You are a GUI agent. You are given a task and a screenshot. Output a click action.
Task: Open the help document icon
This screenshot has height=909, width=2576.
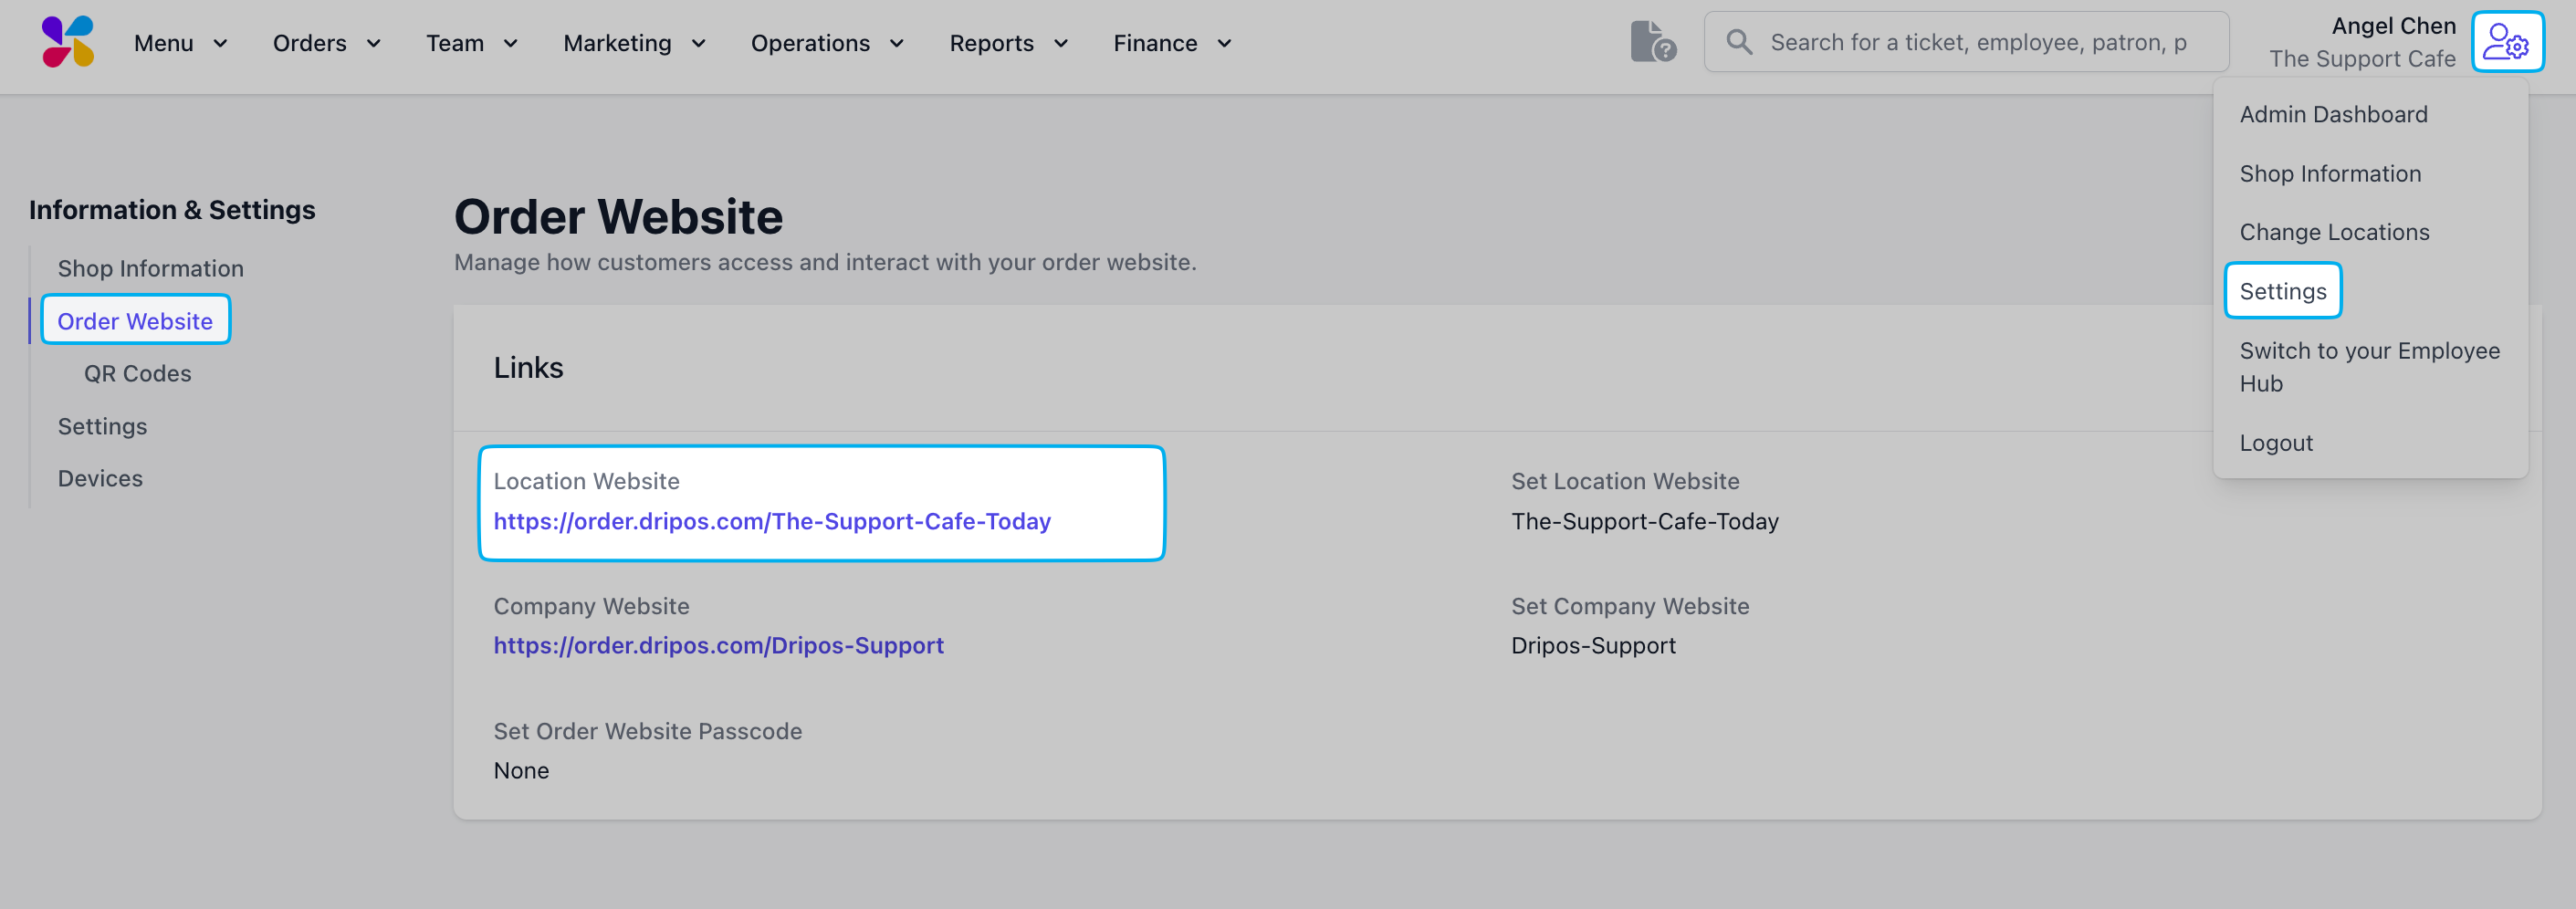click(1652, 42)
